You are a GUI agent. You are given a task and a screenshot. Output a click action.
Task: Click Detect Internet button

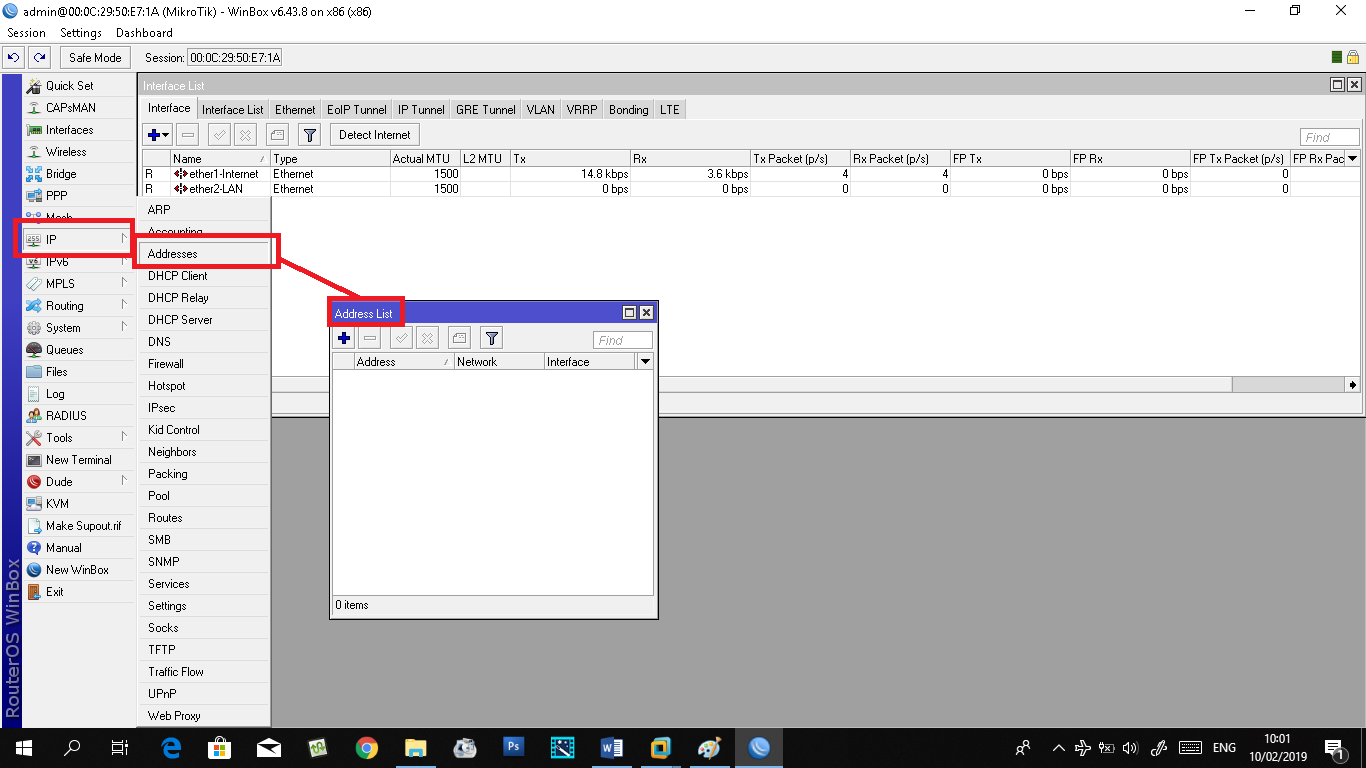[375, 135]
